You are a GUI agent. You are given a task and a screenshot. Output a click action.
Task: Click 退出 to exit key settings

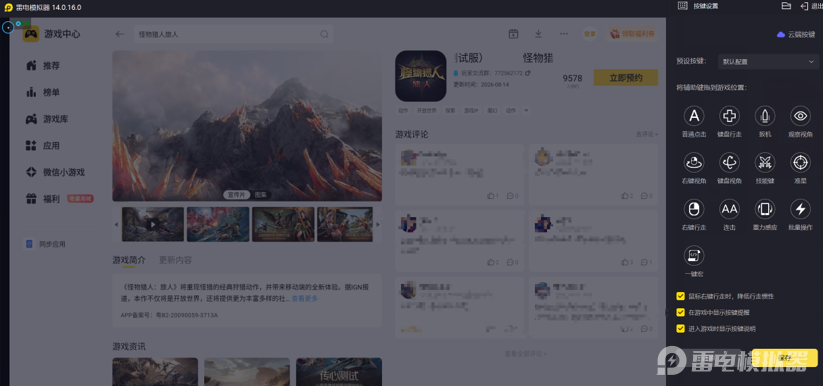(x=811, y=6)
